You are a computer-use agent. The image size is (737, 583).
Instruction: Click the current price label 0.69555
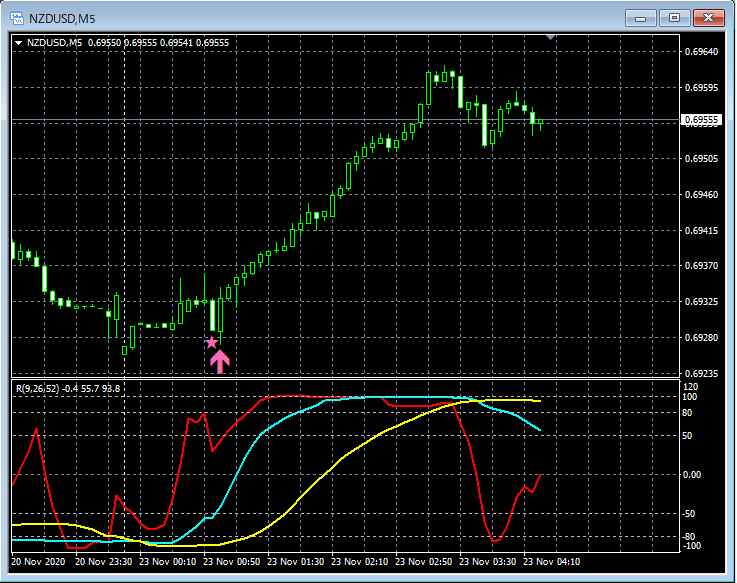pos(700,121)
